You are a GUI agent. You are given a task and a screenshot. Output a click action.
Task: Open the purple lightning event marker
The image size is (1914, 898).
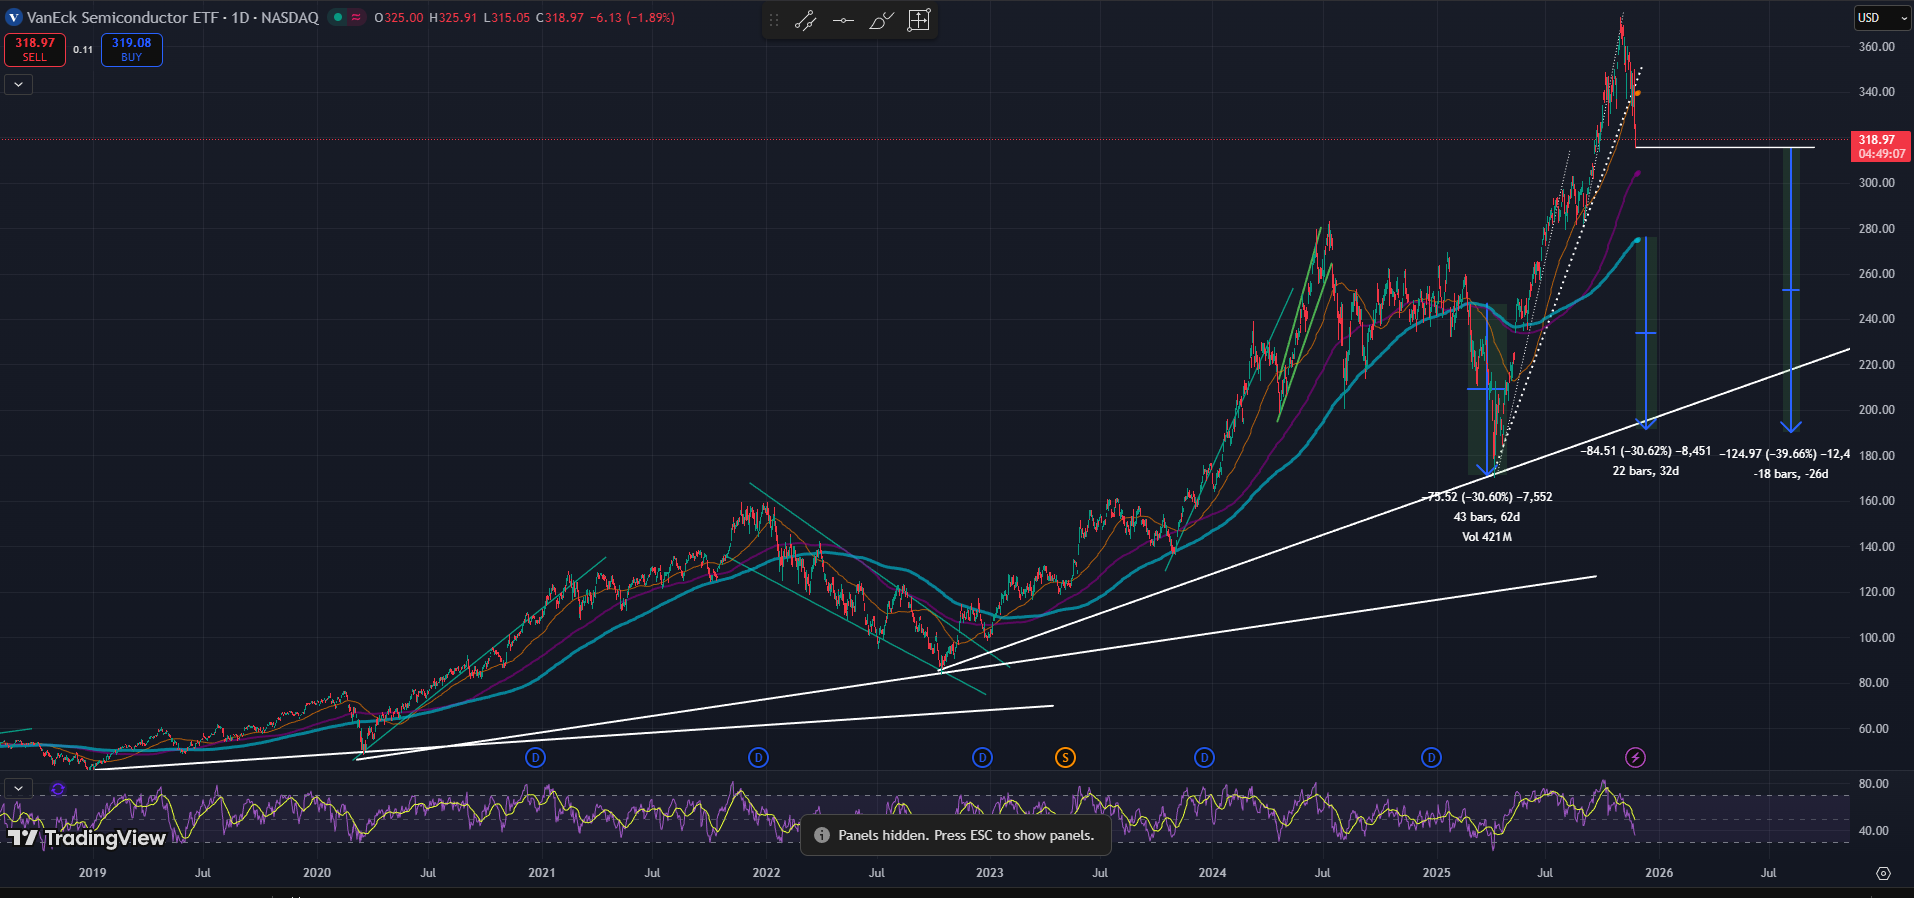tap(1636, 758)
